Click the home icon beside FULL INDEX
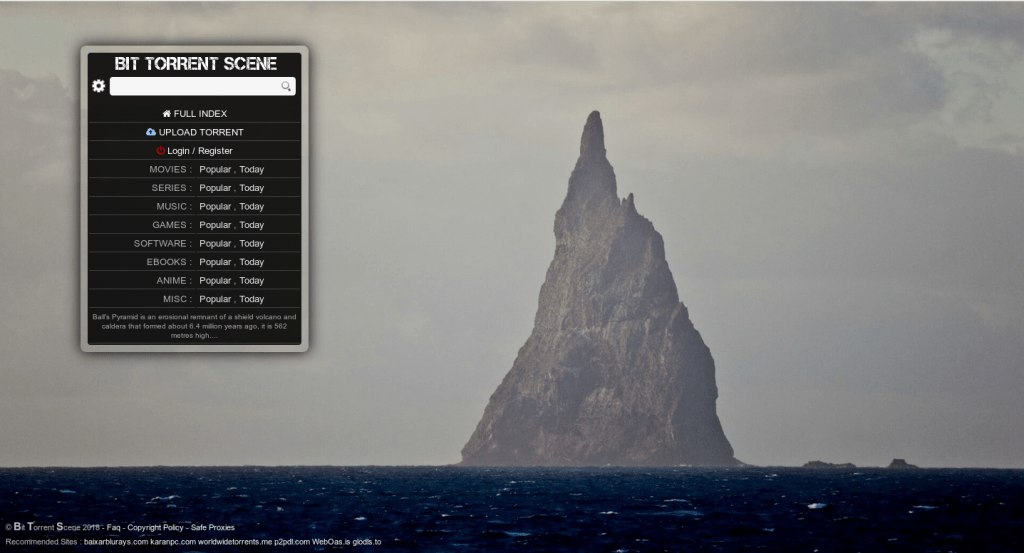The image size is (1024, 553). pyautogui.click(x=167, y=114)
